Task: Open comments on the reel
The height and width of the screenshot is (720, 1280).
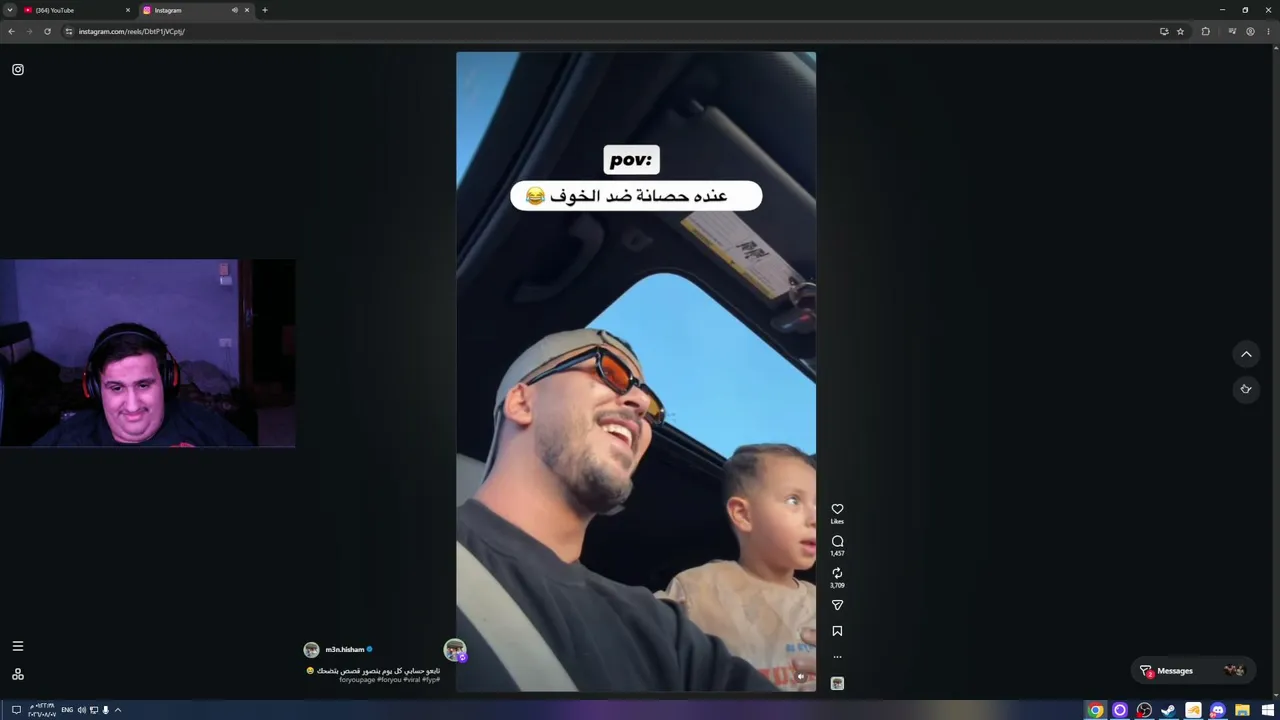Action: (837, 541)
